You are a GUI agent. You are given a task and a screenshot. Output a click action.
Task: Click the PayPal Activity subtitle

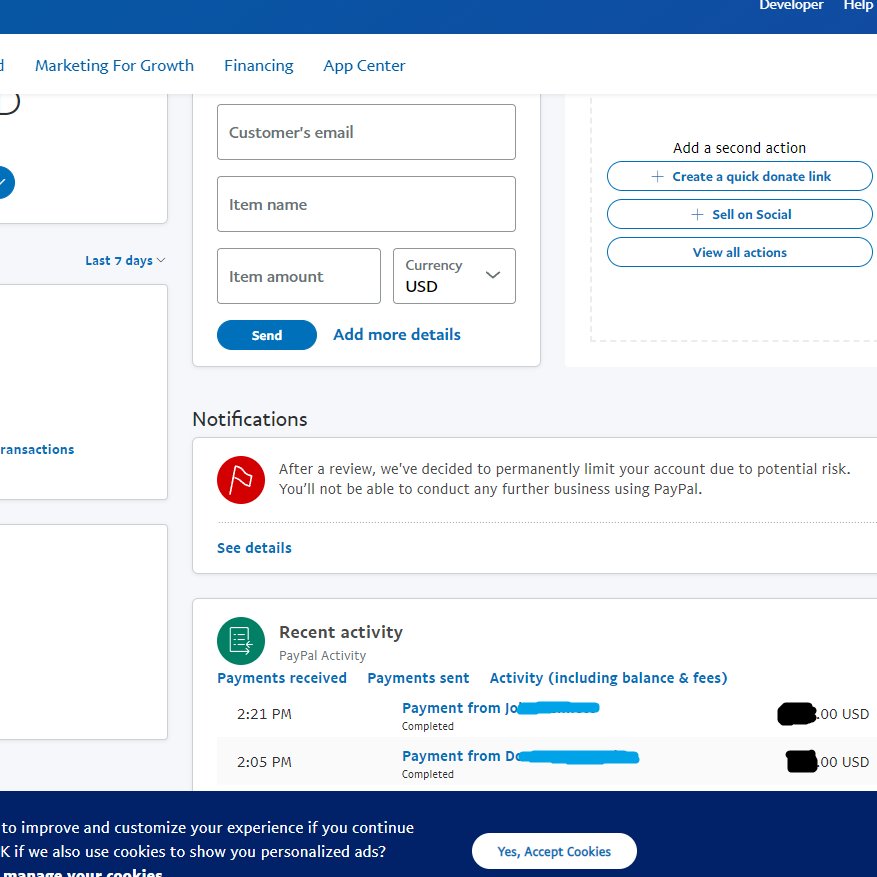(322, 656)
